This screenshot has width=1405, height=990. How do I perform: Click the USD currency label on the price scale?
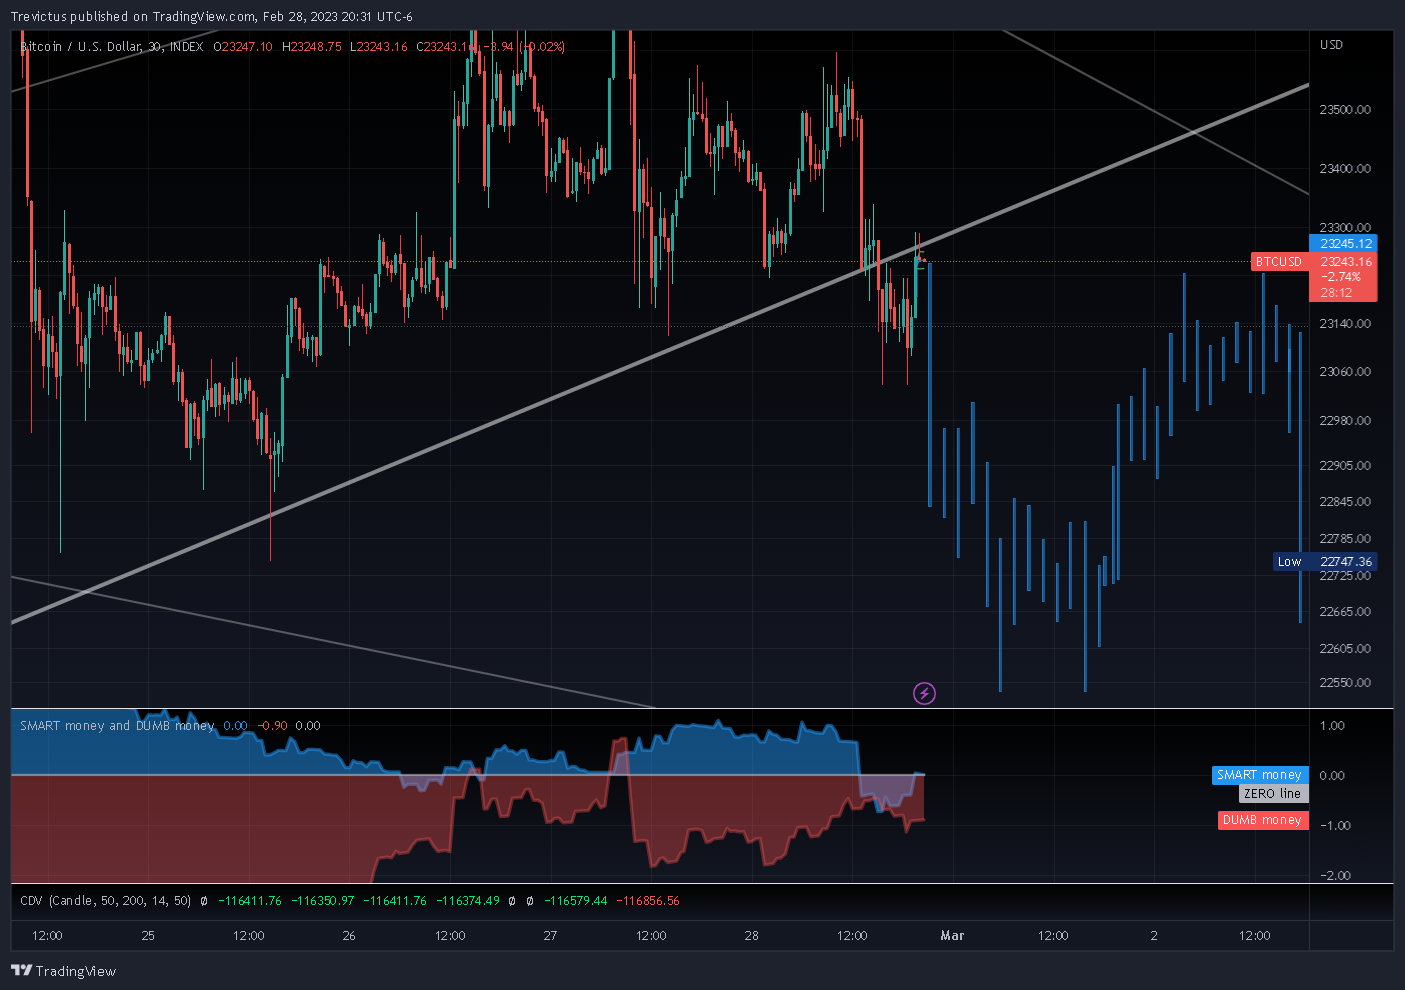coord(1331,45)
